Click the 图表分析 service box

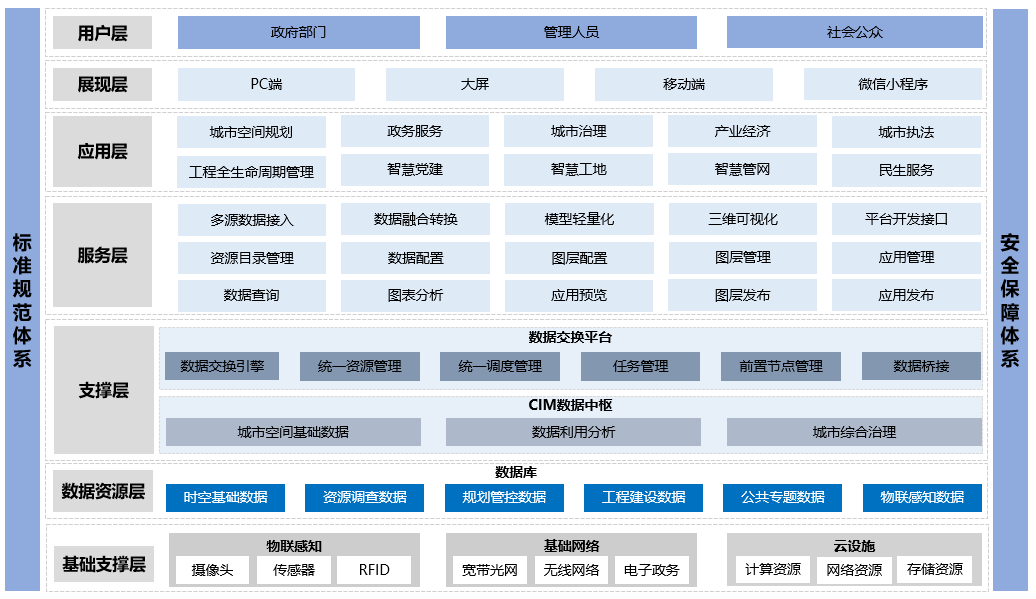coord(415,296)
